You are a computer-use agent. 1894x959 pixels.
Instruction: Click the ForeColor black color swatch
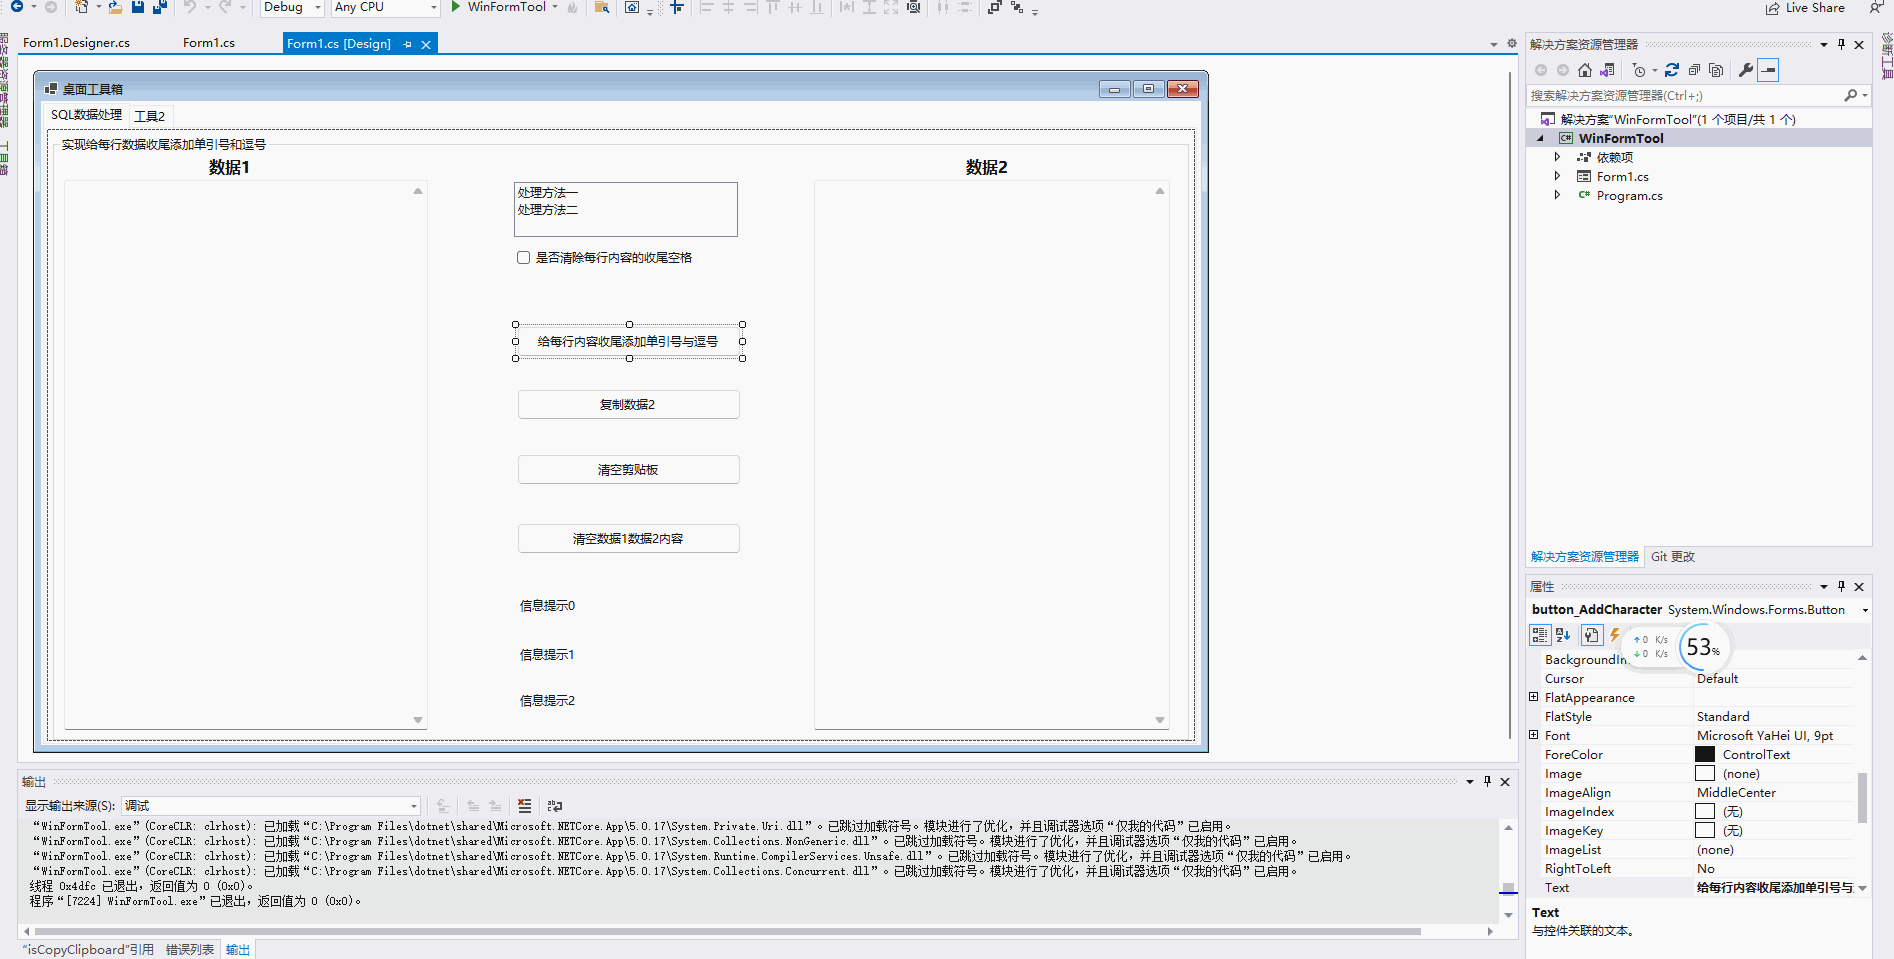(1705, 754)
